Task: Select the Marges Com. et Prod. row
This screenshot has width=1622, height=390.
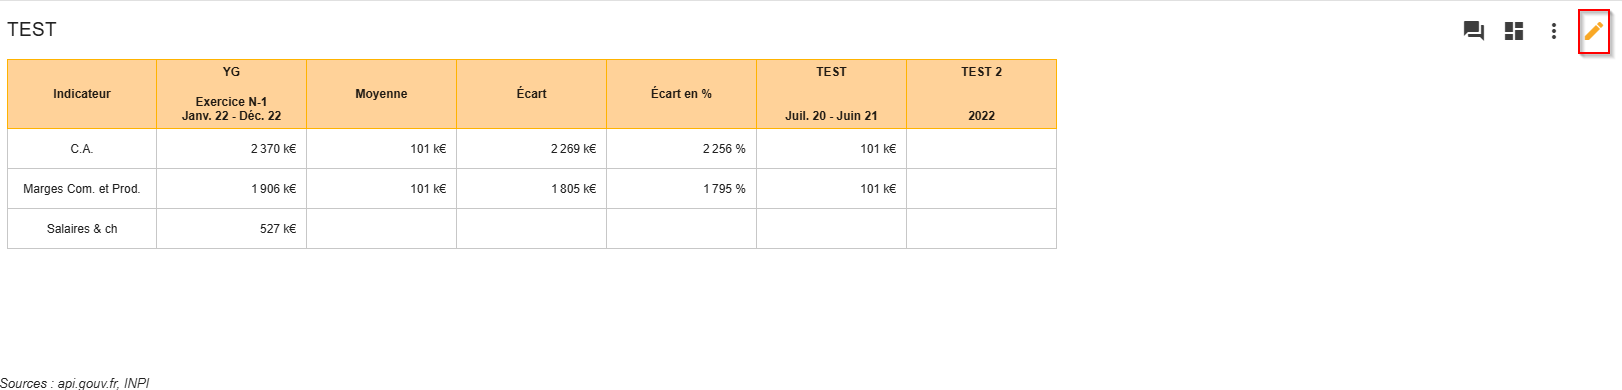Action: tap(532, 189)
